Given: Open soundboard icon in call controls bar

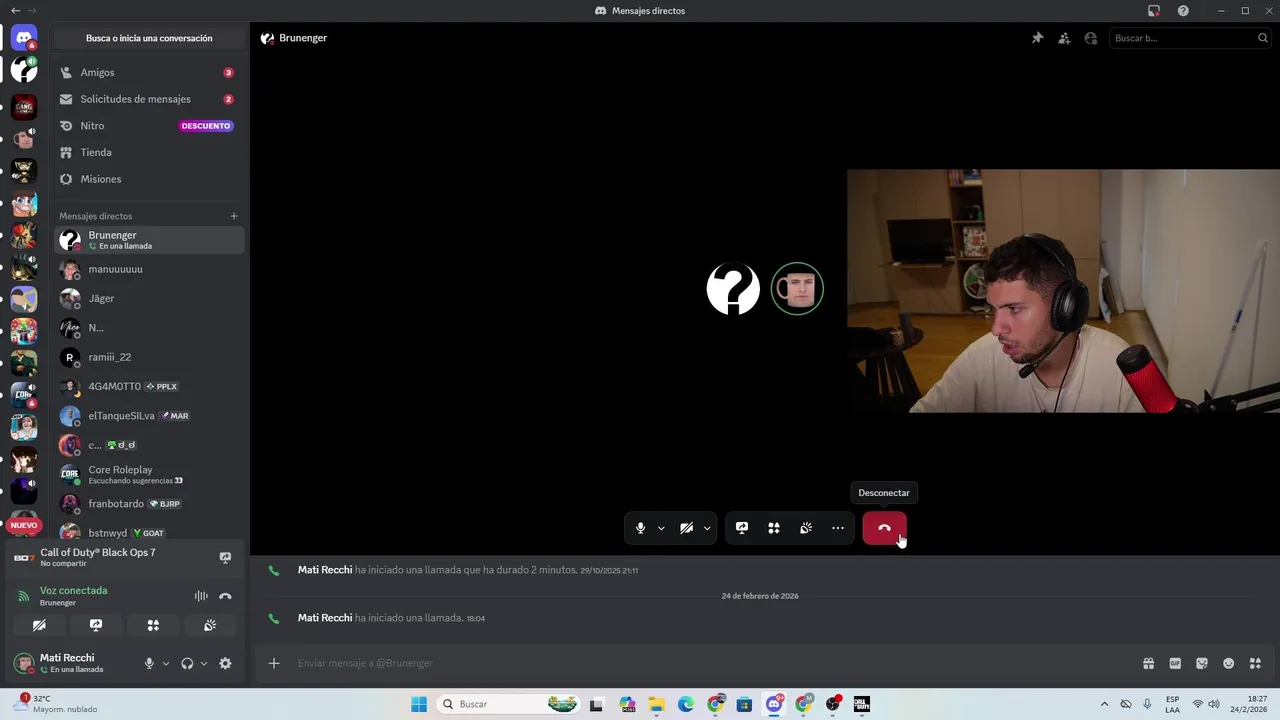Looking at the screenshot, I should tap(806, 528).
